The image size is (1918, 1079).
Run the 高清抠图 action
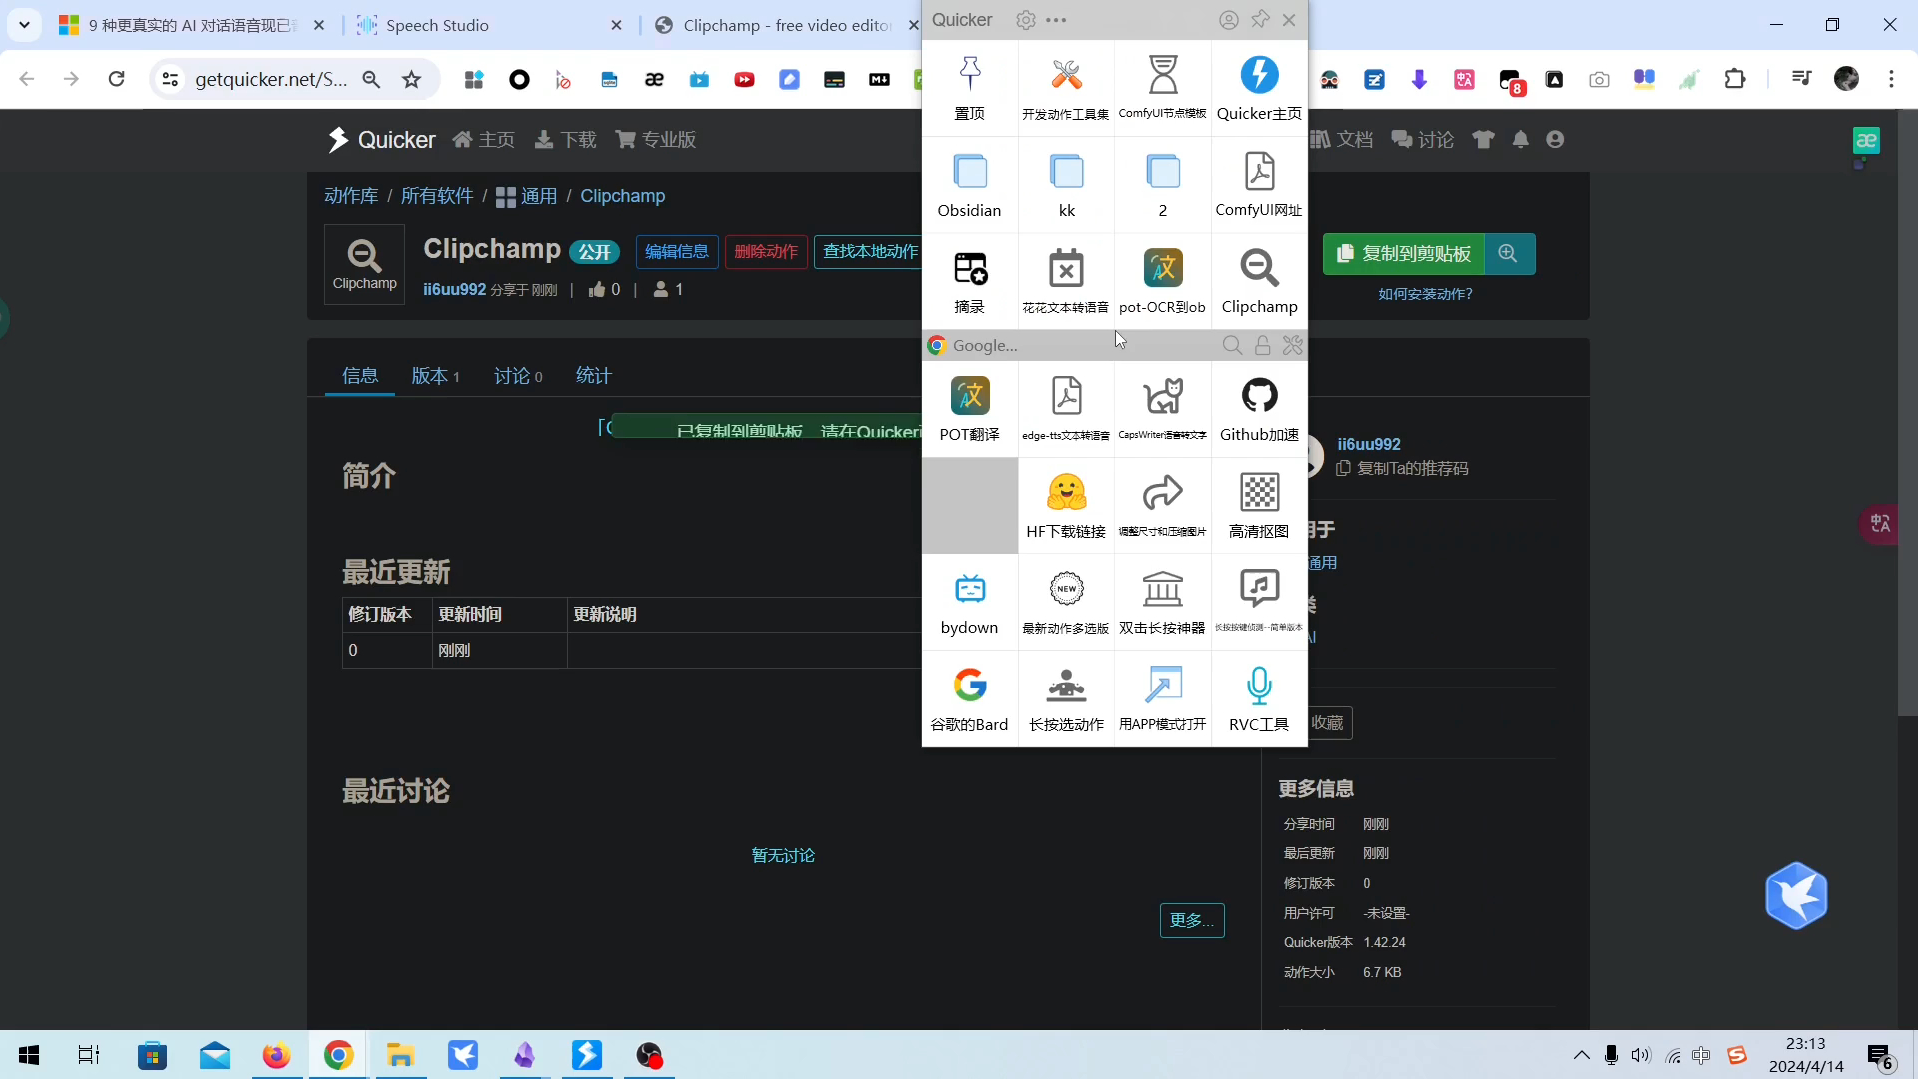(x=1258, y=505)
